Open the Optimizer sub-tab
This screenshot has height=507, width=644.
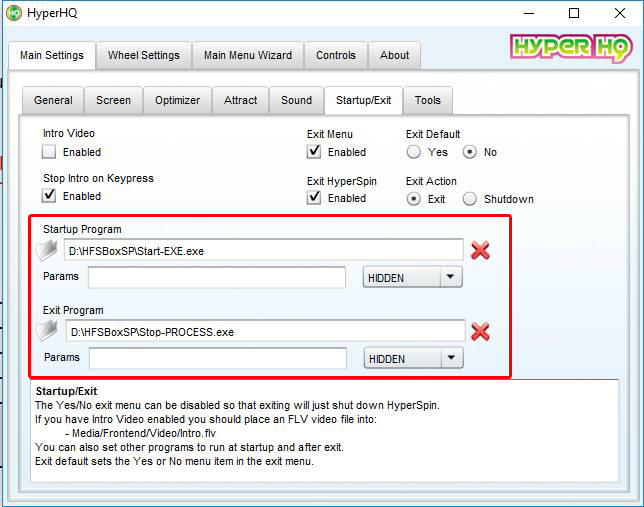pyautogui.click(x=177, y=100)
